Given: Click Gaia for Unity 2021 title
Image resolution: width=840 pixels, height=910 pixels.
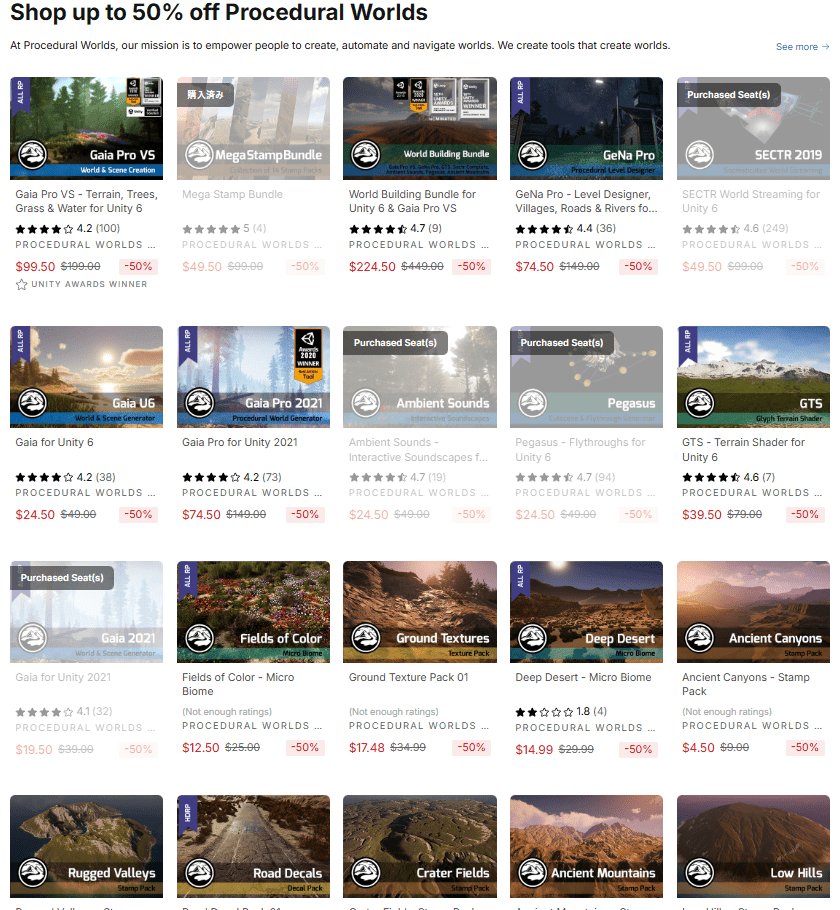Looking at the screenshot, I should 63,677.
